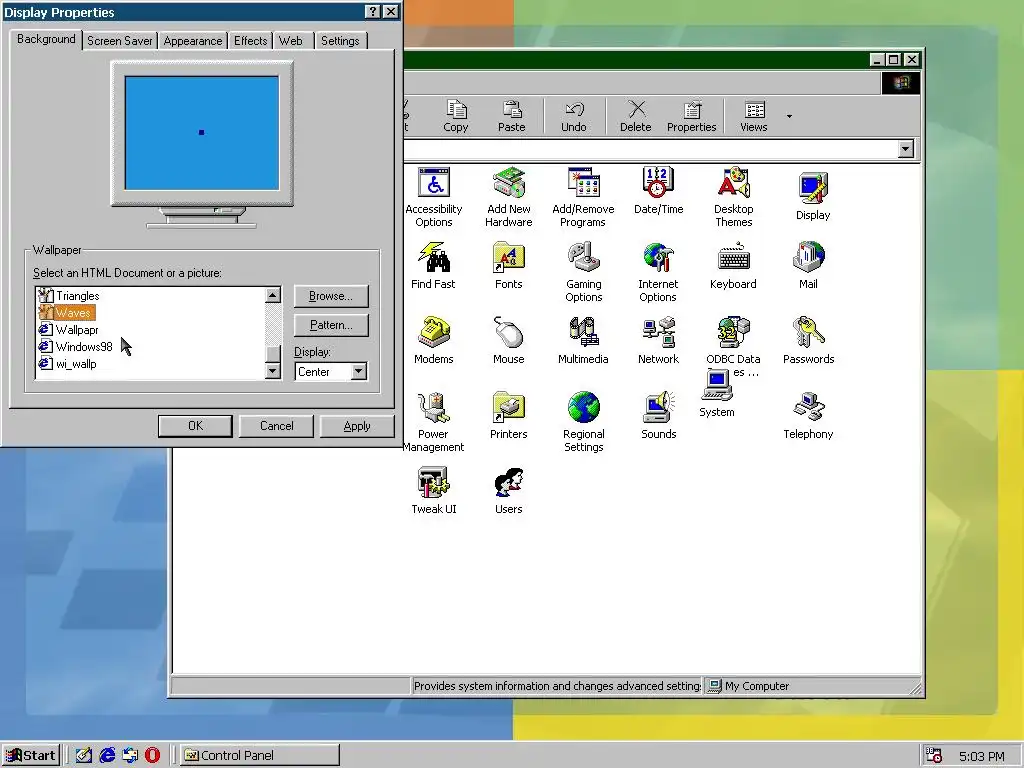Switch to the Appearance tab
The width and height of the screenshot is (1024, 768).
tap(193, 40)
